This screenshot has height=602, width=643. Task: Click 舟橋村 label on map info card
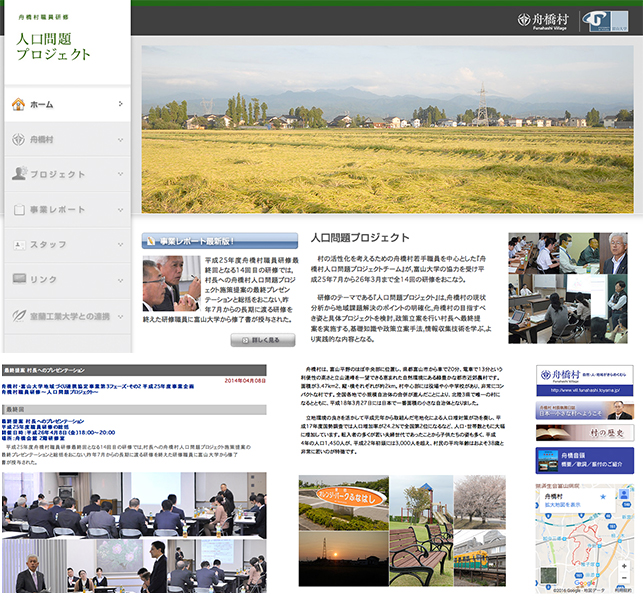(x=553, y=496)
